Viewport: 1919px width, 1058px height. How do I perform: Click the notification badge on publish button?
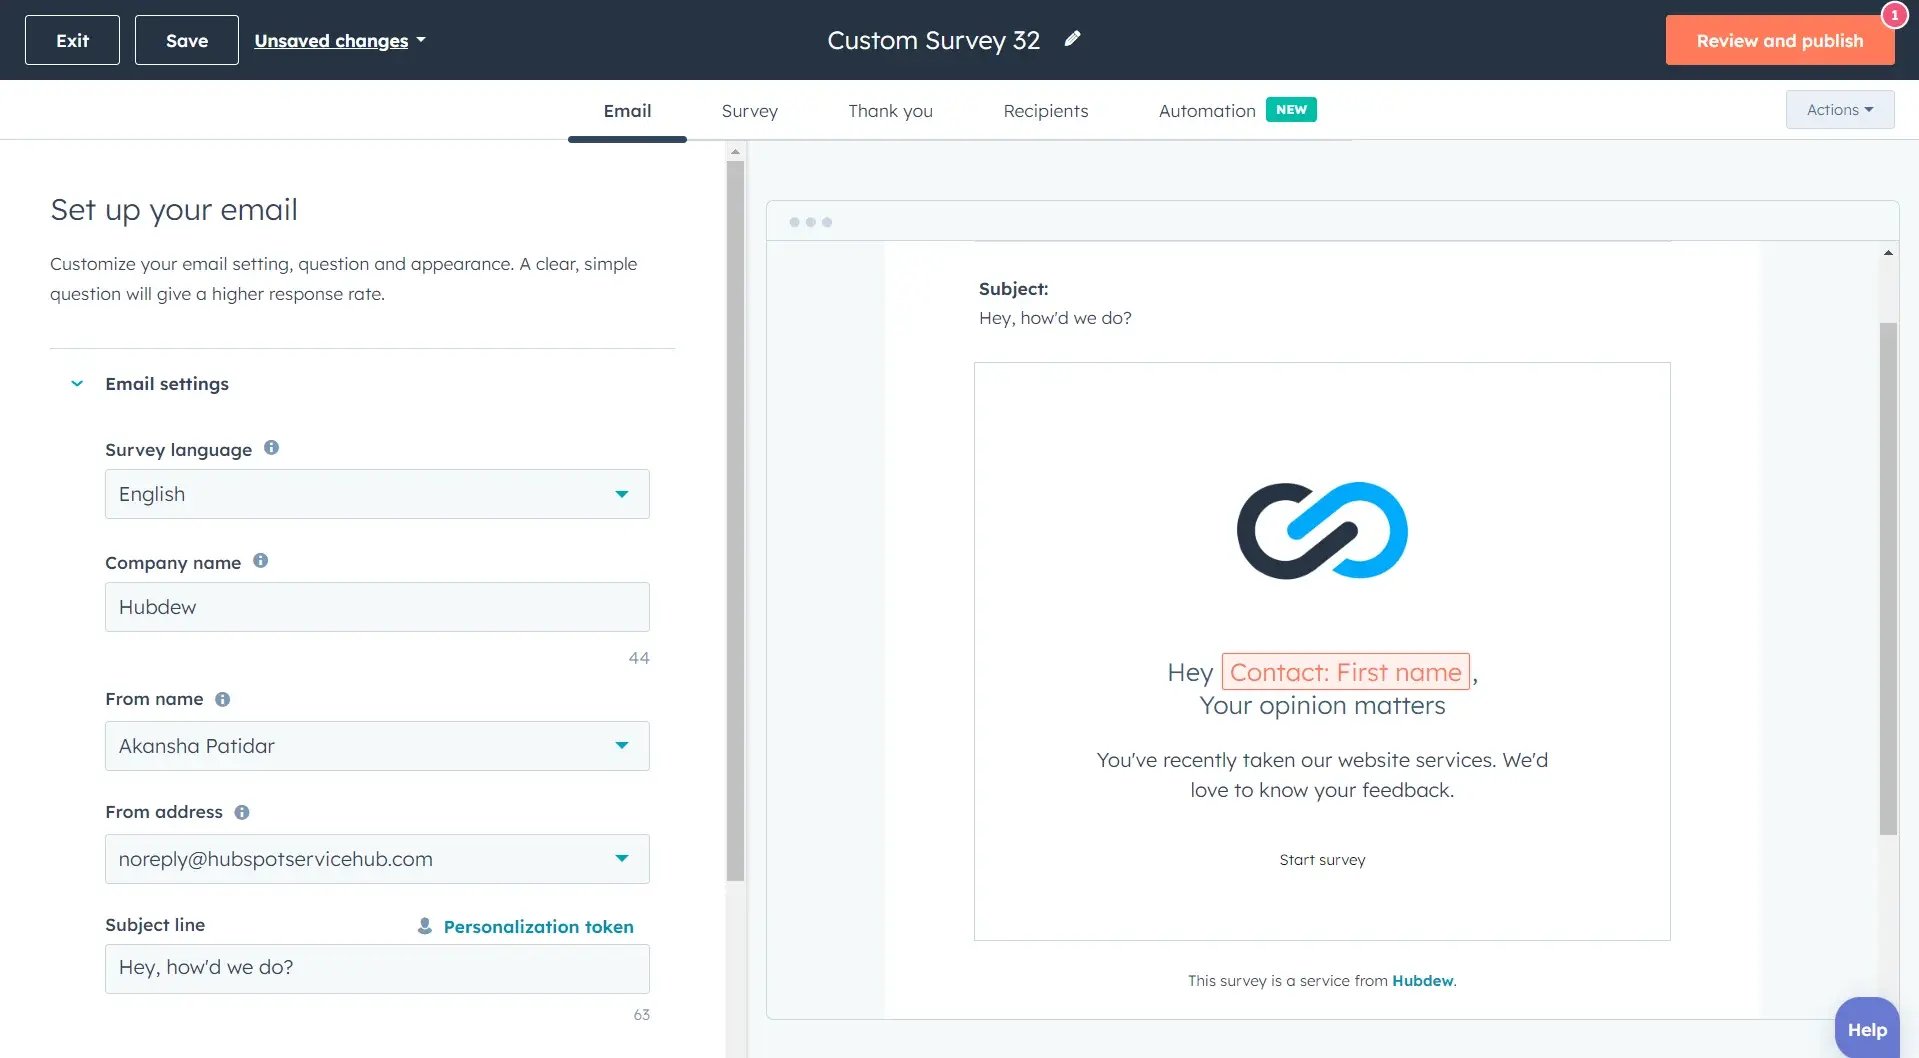click(x=1894, y=15)
